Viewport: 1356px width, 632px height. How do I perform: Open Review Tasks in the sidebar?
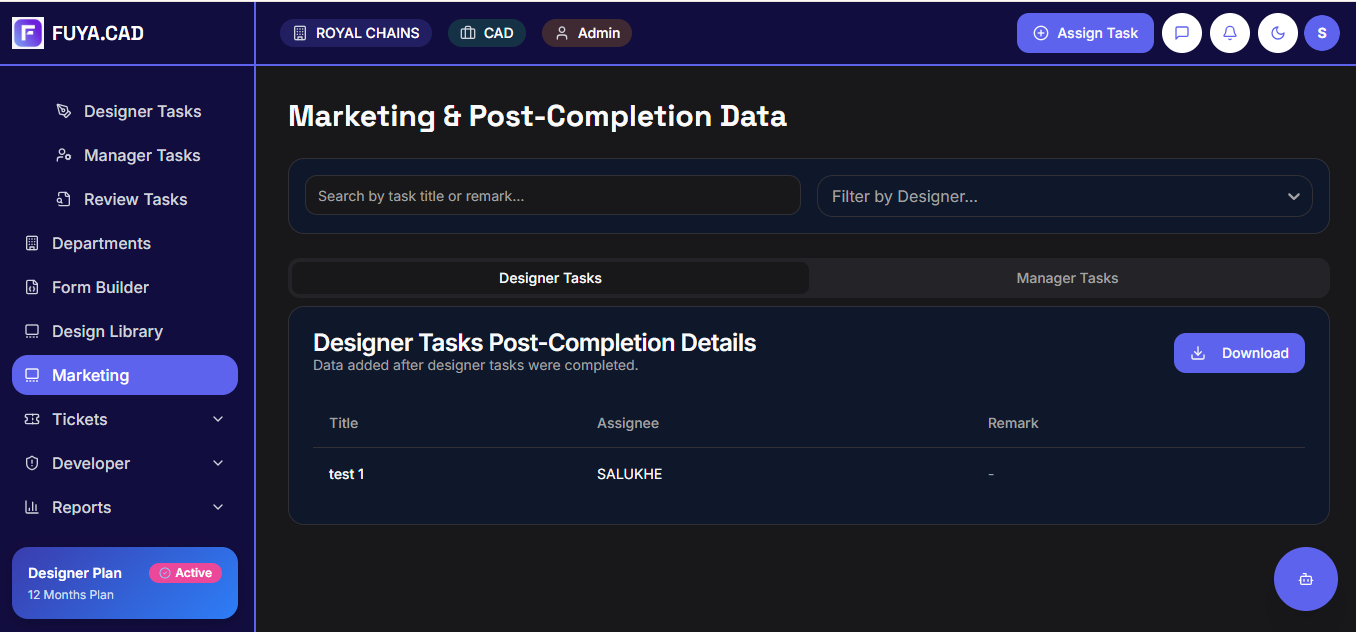click(x=135, y=199)
